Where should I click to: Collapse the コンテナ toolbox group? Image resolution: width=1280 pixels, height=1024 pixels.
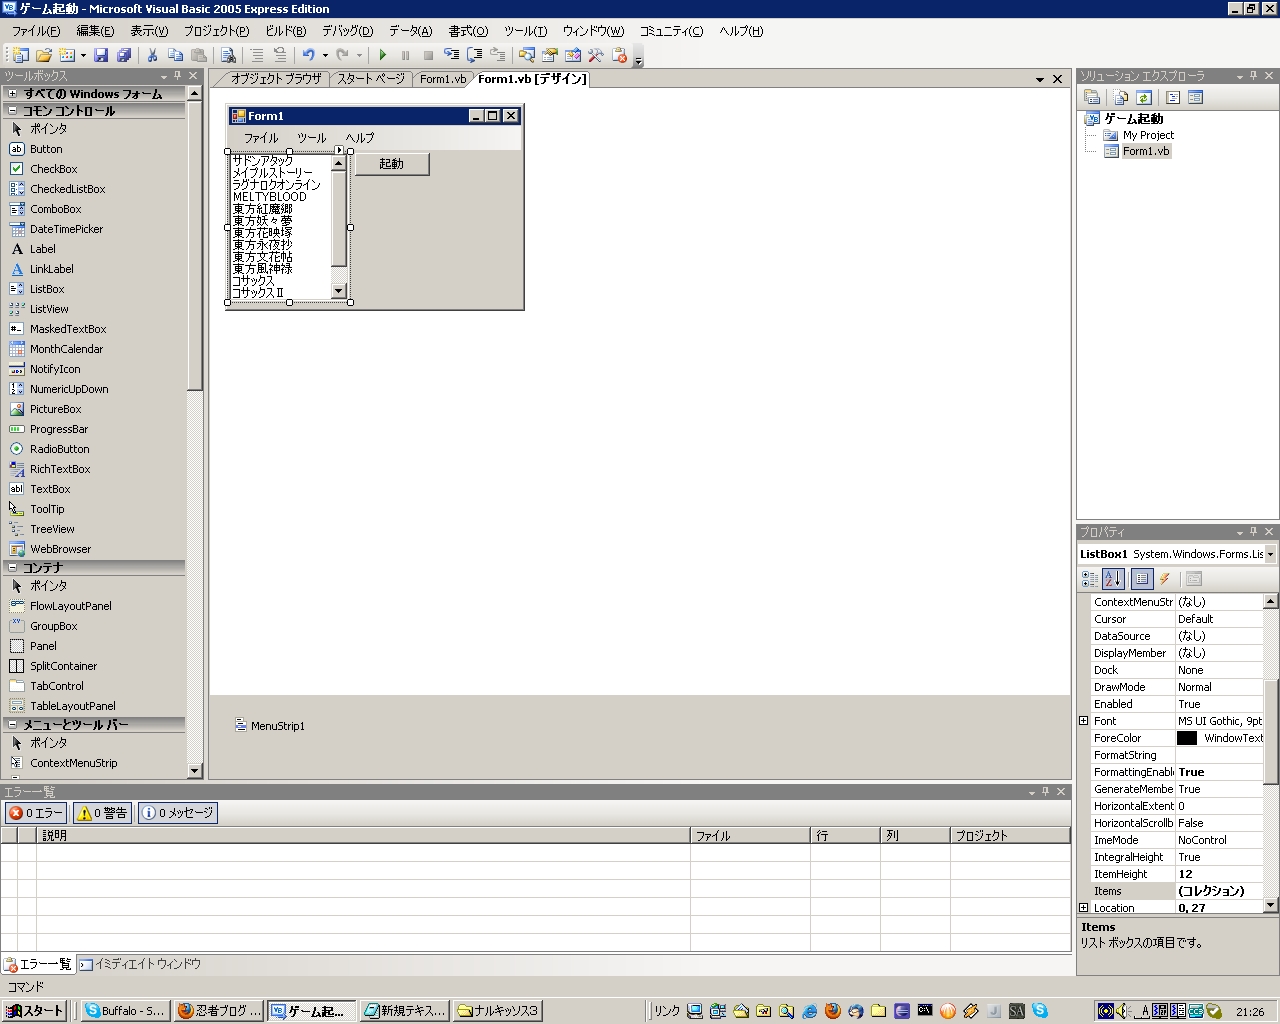(13, 568)
